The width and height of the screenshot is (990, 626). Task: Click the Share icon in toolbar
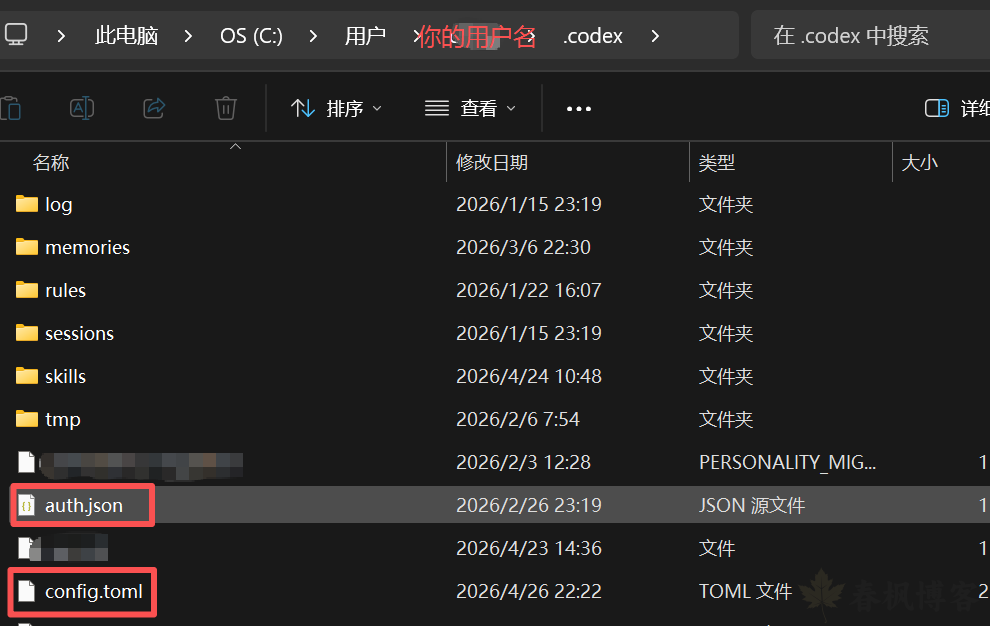[x=154, y=109]
